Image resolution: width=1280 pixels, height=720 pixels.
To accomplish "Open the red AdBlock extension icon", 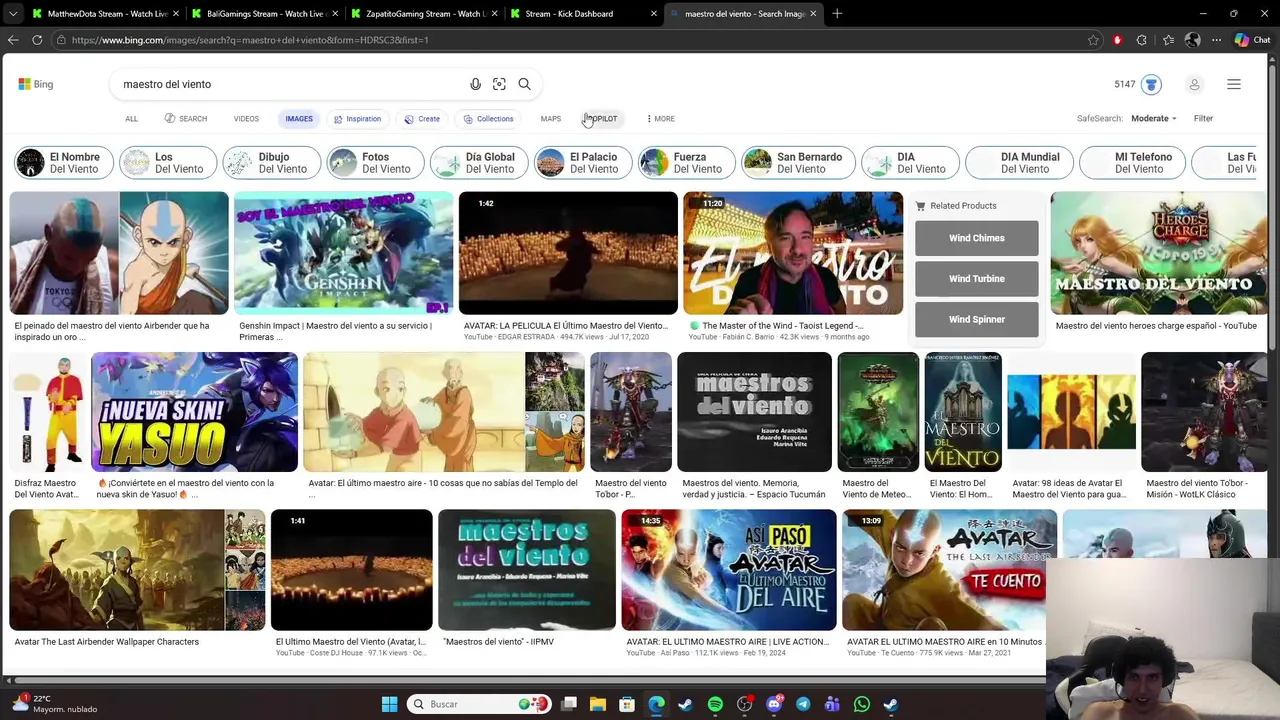I will pos(1117,40).
